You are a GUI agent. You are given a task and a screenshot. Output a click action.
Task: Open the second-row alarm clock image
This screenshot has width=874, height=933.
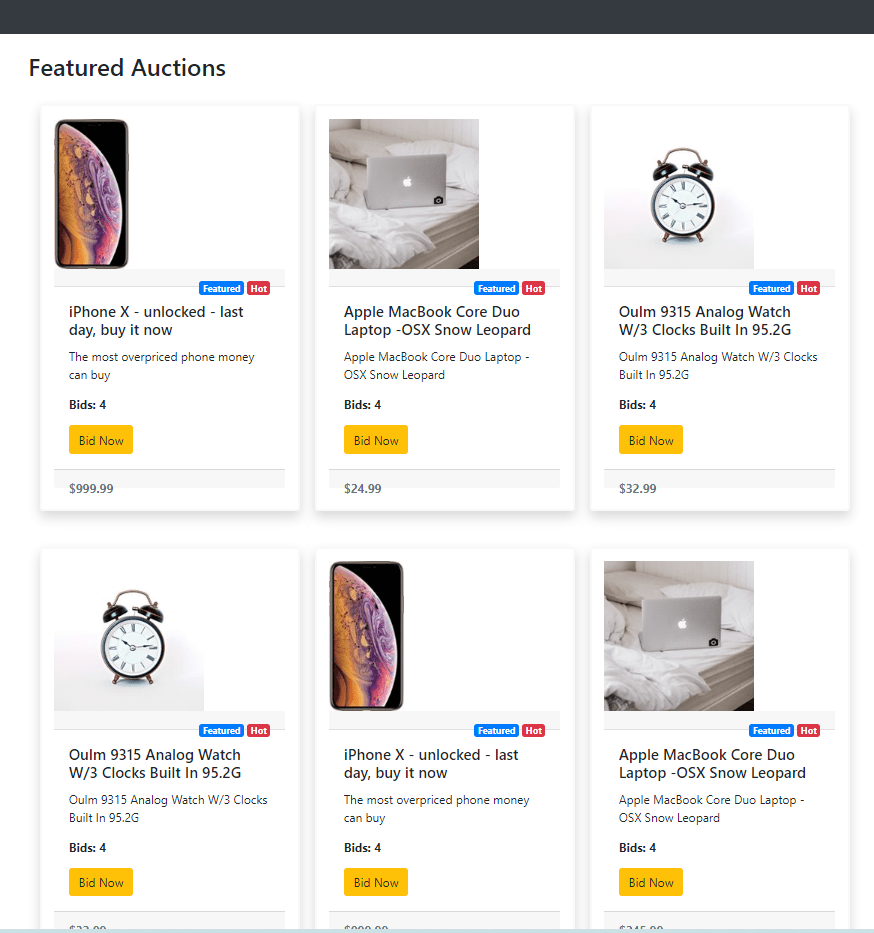(129, 636)
